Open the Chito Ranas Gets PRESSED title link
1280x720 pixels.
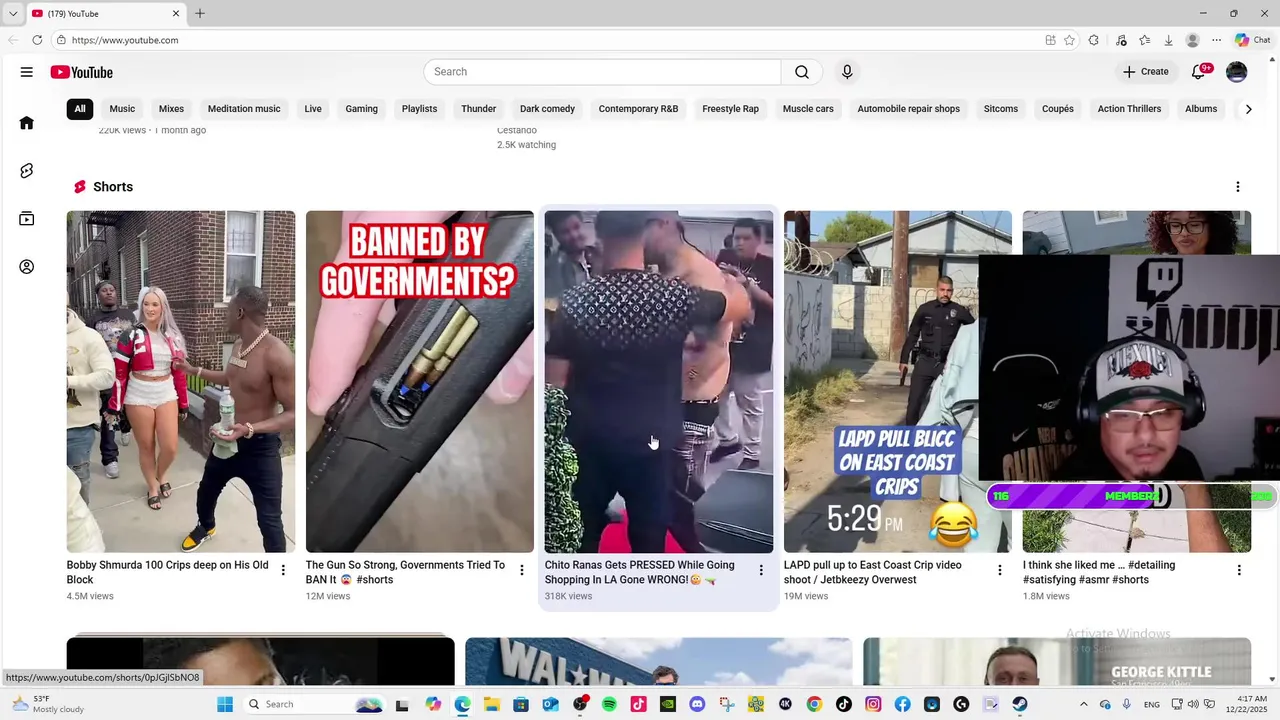point(640,572)
